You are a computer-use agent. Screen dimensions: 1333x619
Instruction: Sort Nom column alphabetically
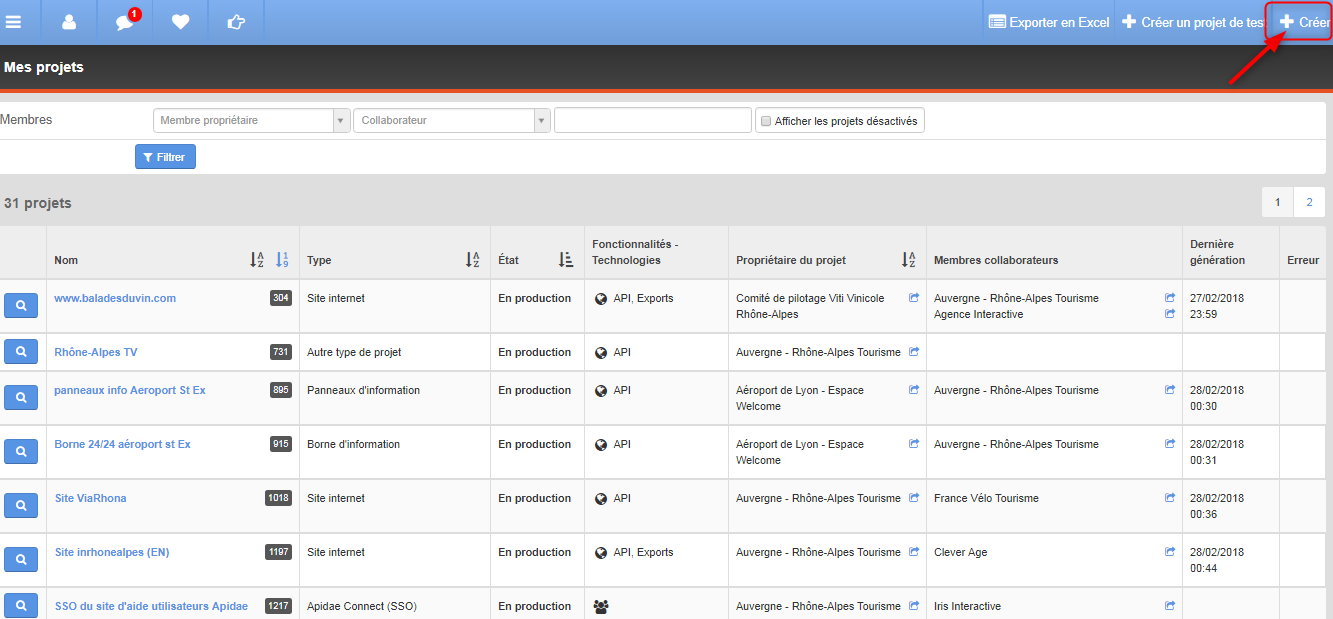coord(257,260)
